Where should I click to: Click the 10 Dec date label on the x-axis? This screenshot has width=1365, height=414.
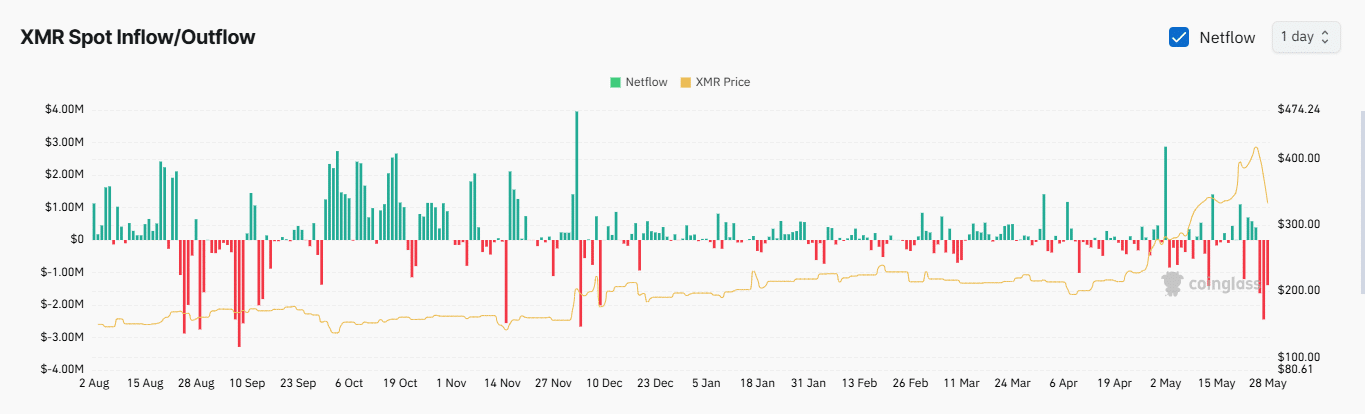[603, 383]
